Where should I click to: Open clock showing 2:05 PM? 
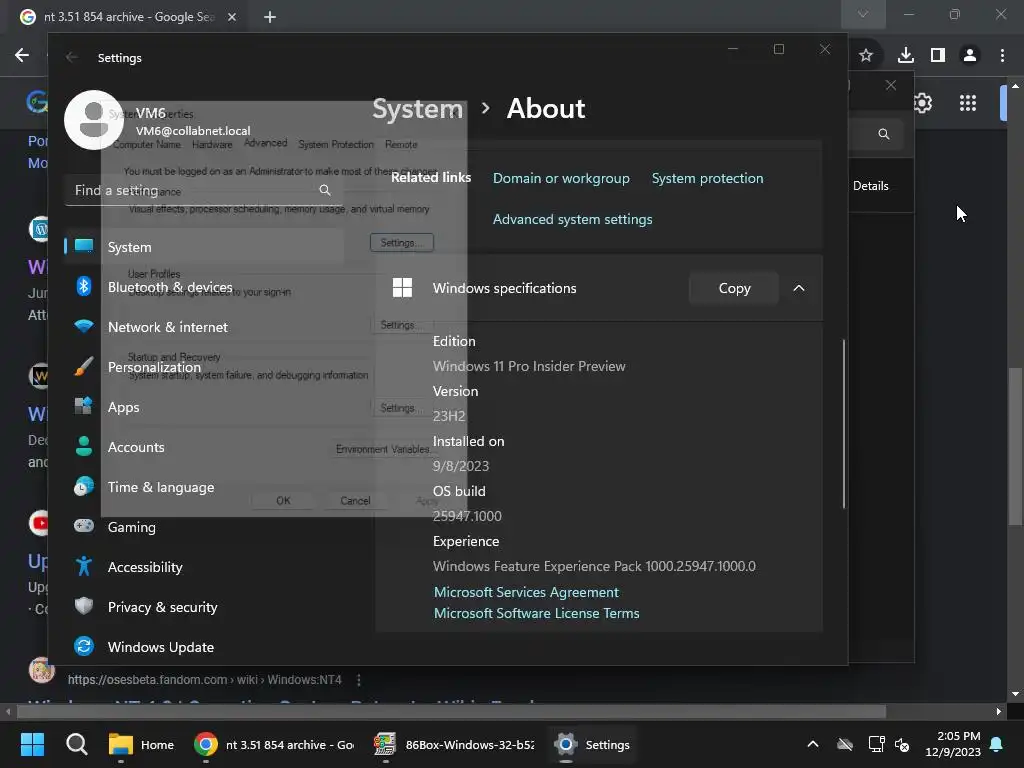953,744
